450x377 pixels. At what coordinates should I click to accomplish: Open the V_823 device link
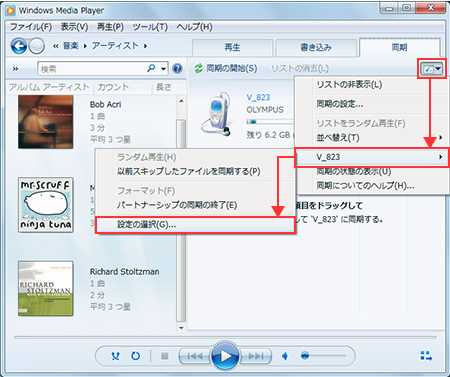(x=258, y=97)
